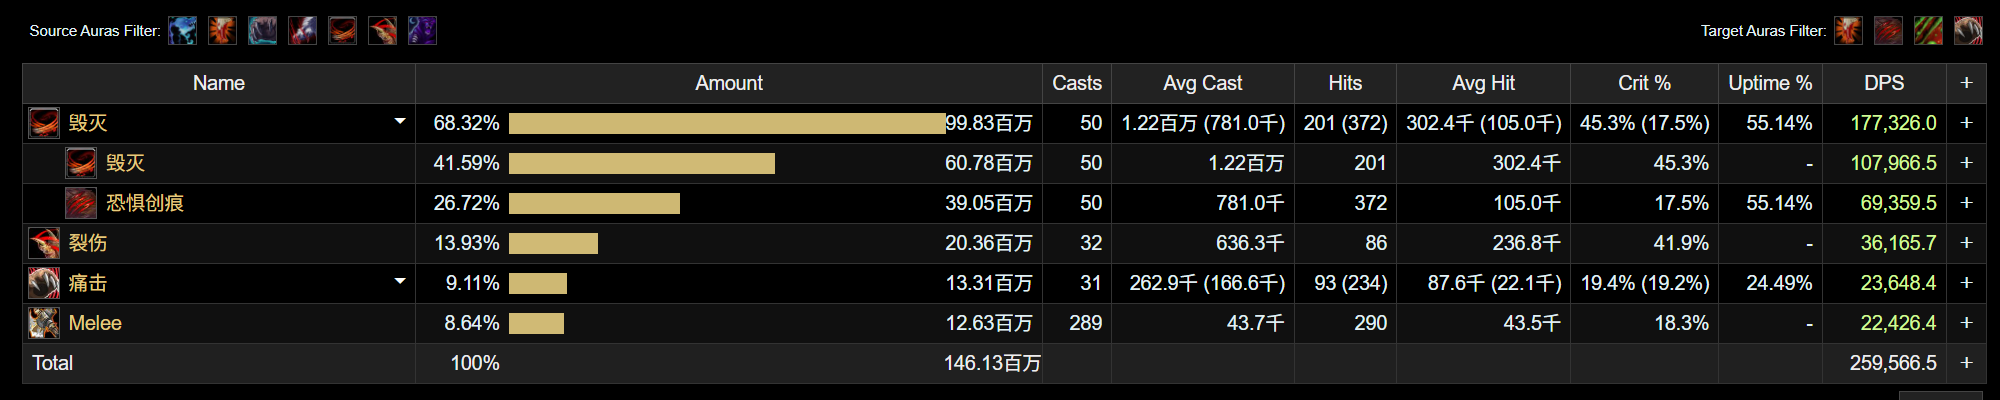
Task: Click the plus button in the Total row
Action: 1966,363
